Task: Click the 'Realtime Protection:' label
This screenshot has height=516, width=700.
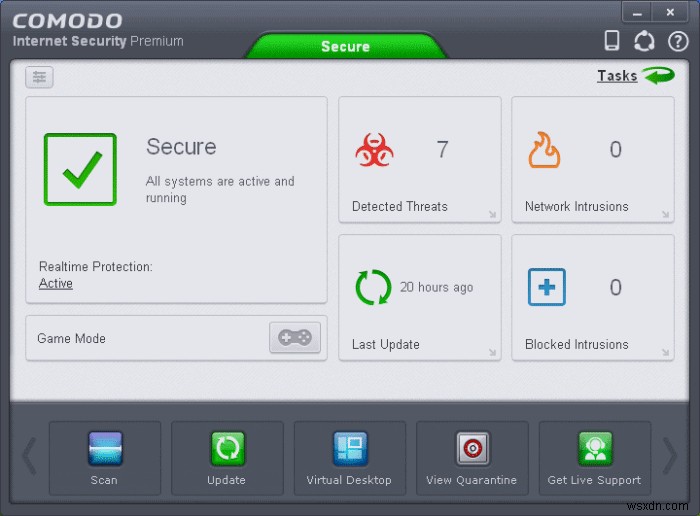Action: (x=96, y=266)
